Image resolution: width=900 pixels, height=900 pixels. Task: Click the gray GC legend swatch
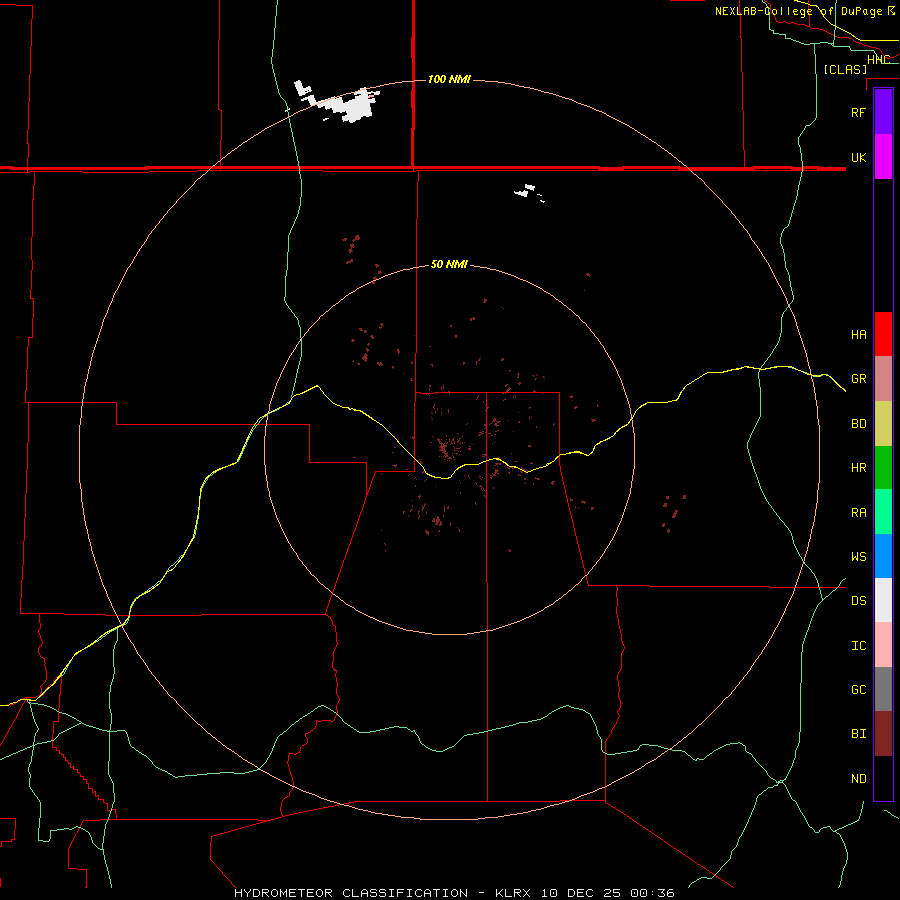click(883, 689)
